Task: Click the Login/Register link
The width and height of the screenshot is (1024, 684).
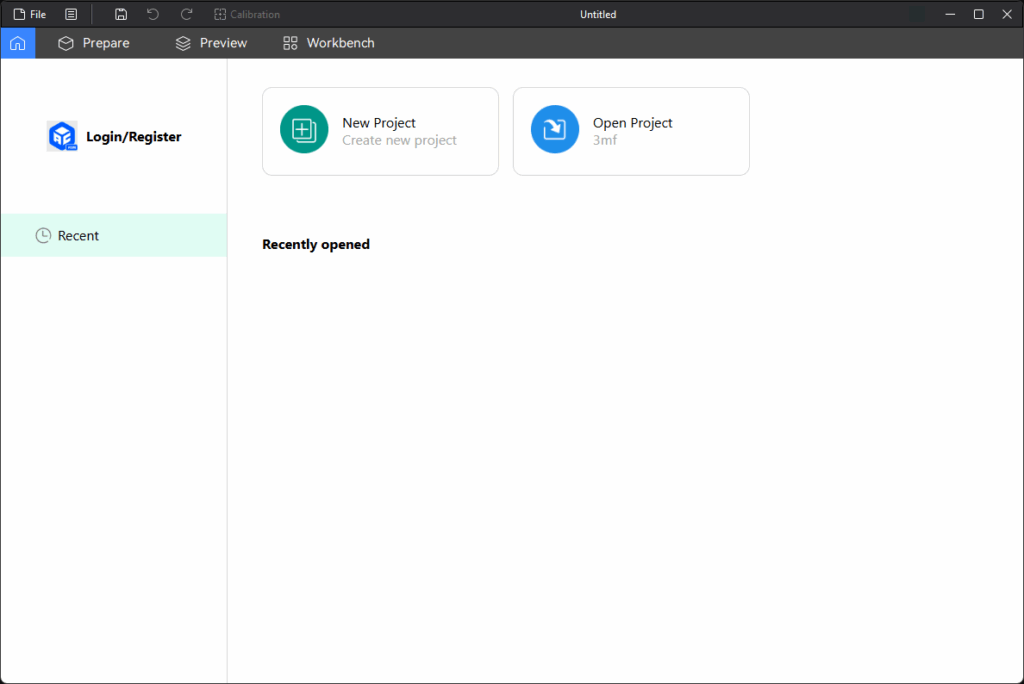Action: [134, 137]
